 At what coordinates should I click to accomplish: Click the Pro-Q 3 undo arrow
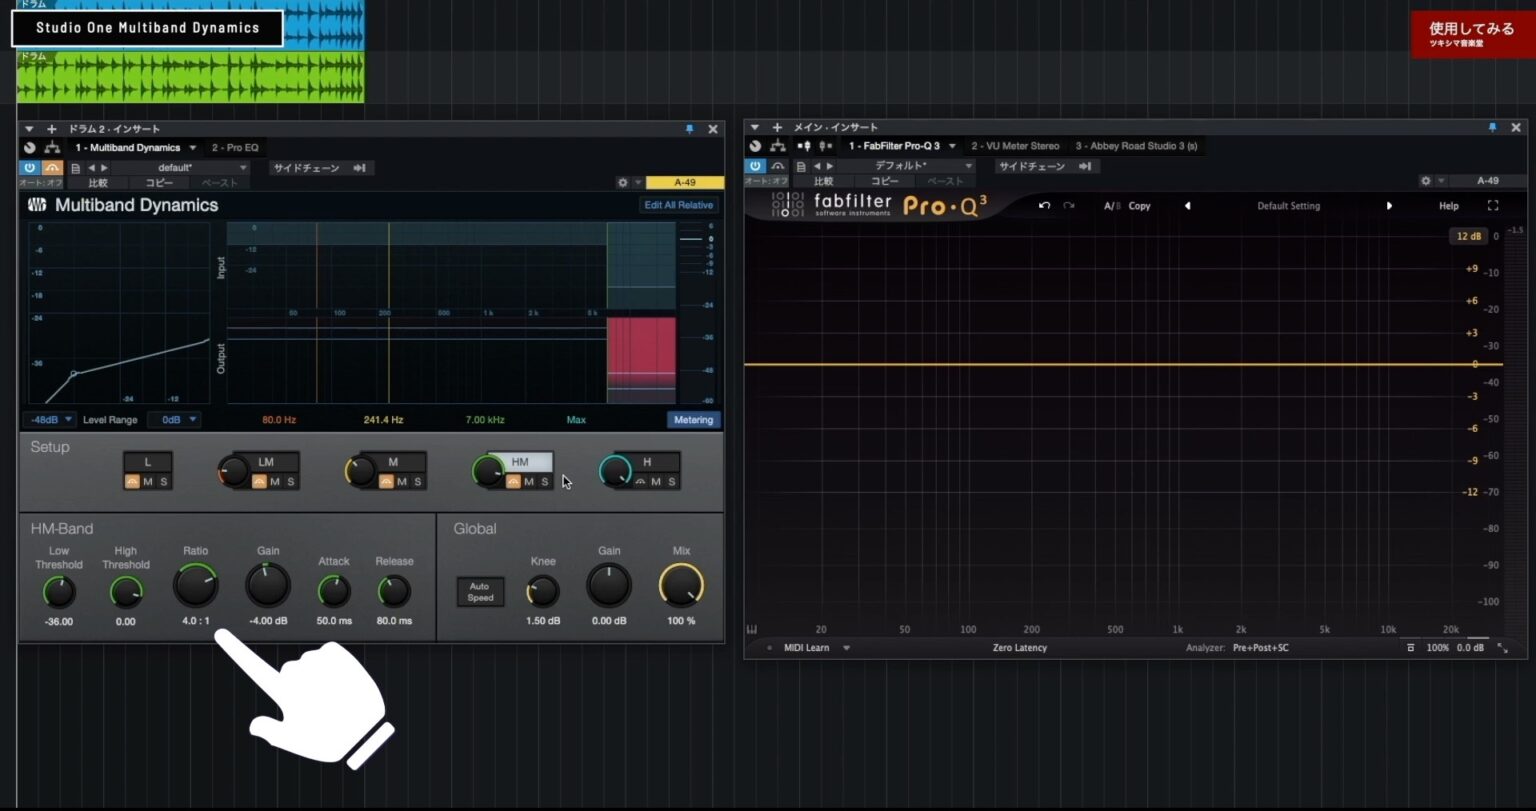point(1044,206)
